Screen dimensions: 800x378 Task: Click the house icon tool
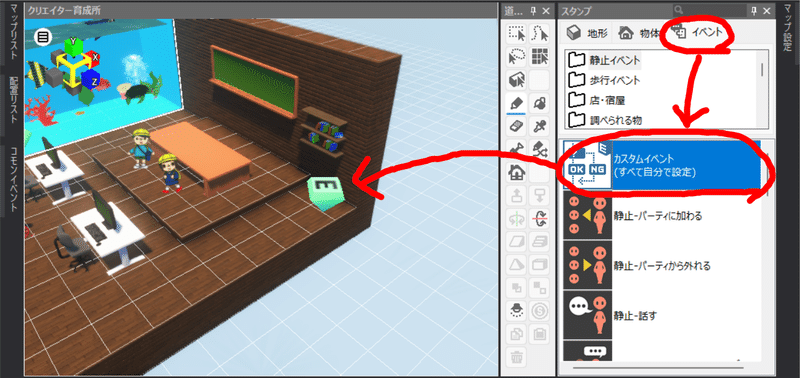click(517, 173)
